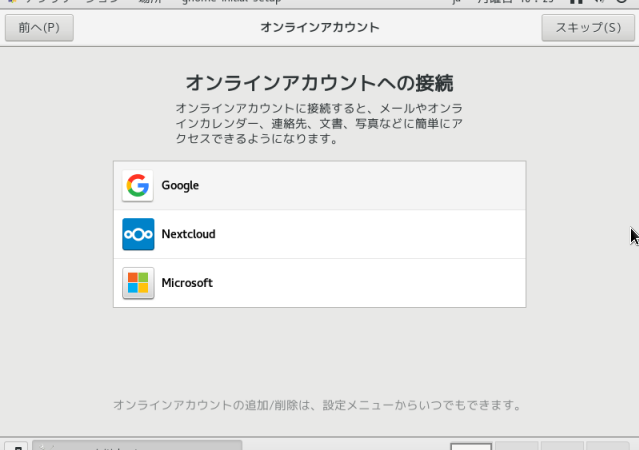Click the オンラインアカウントへの接続 heading
639x450 pixels.
click(x=320, y=83)
